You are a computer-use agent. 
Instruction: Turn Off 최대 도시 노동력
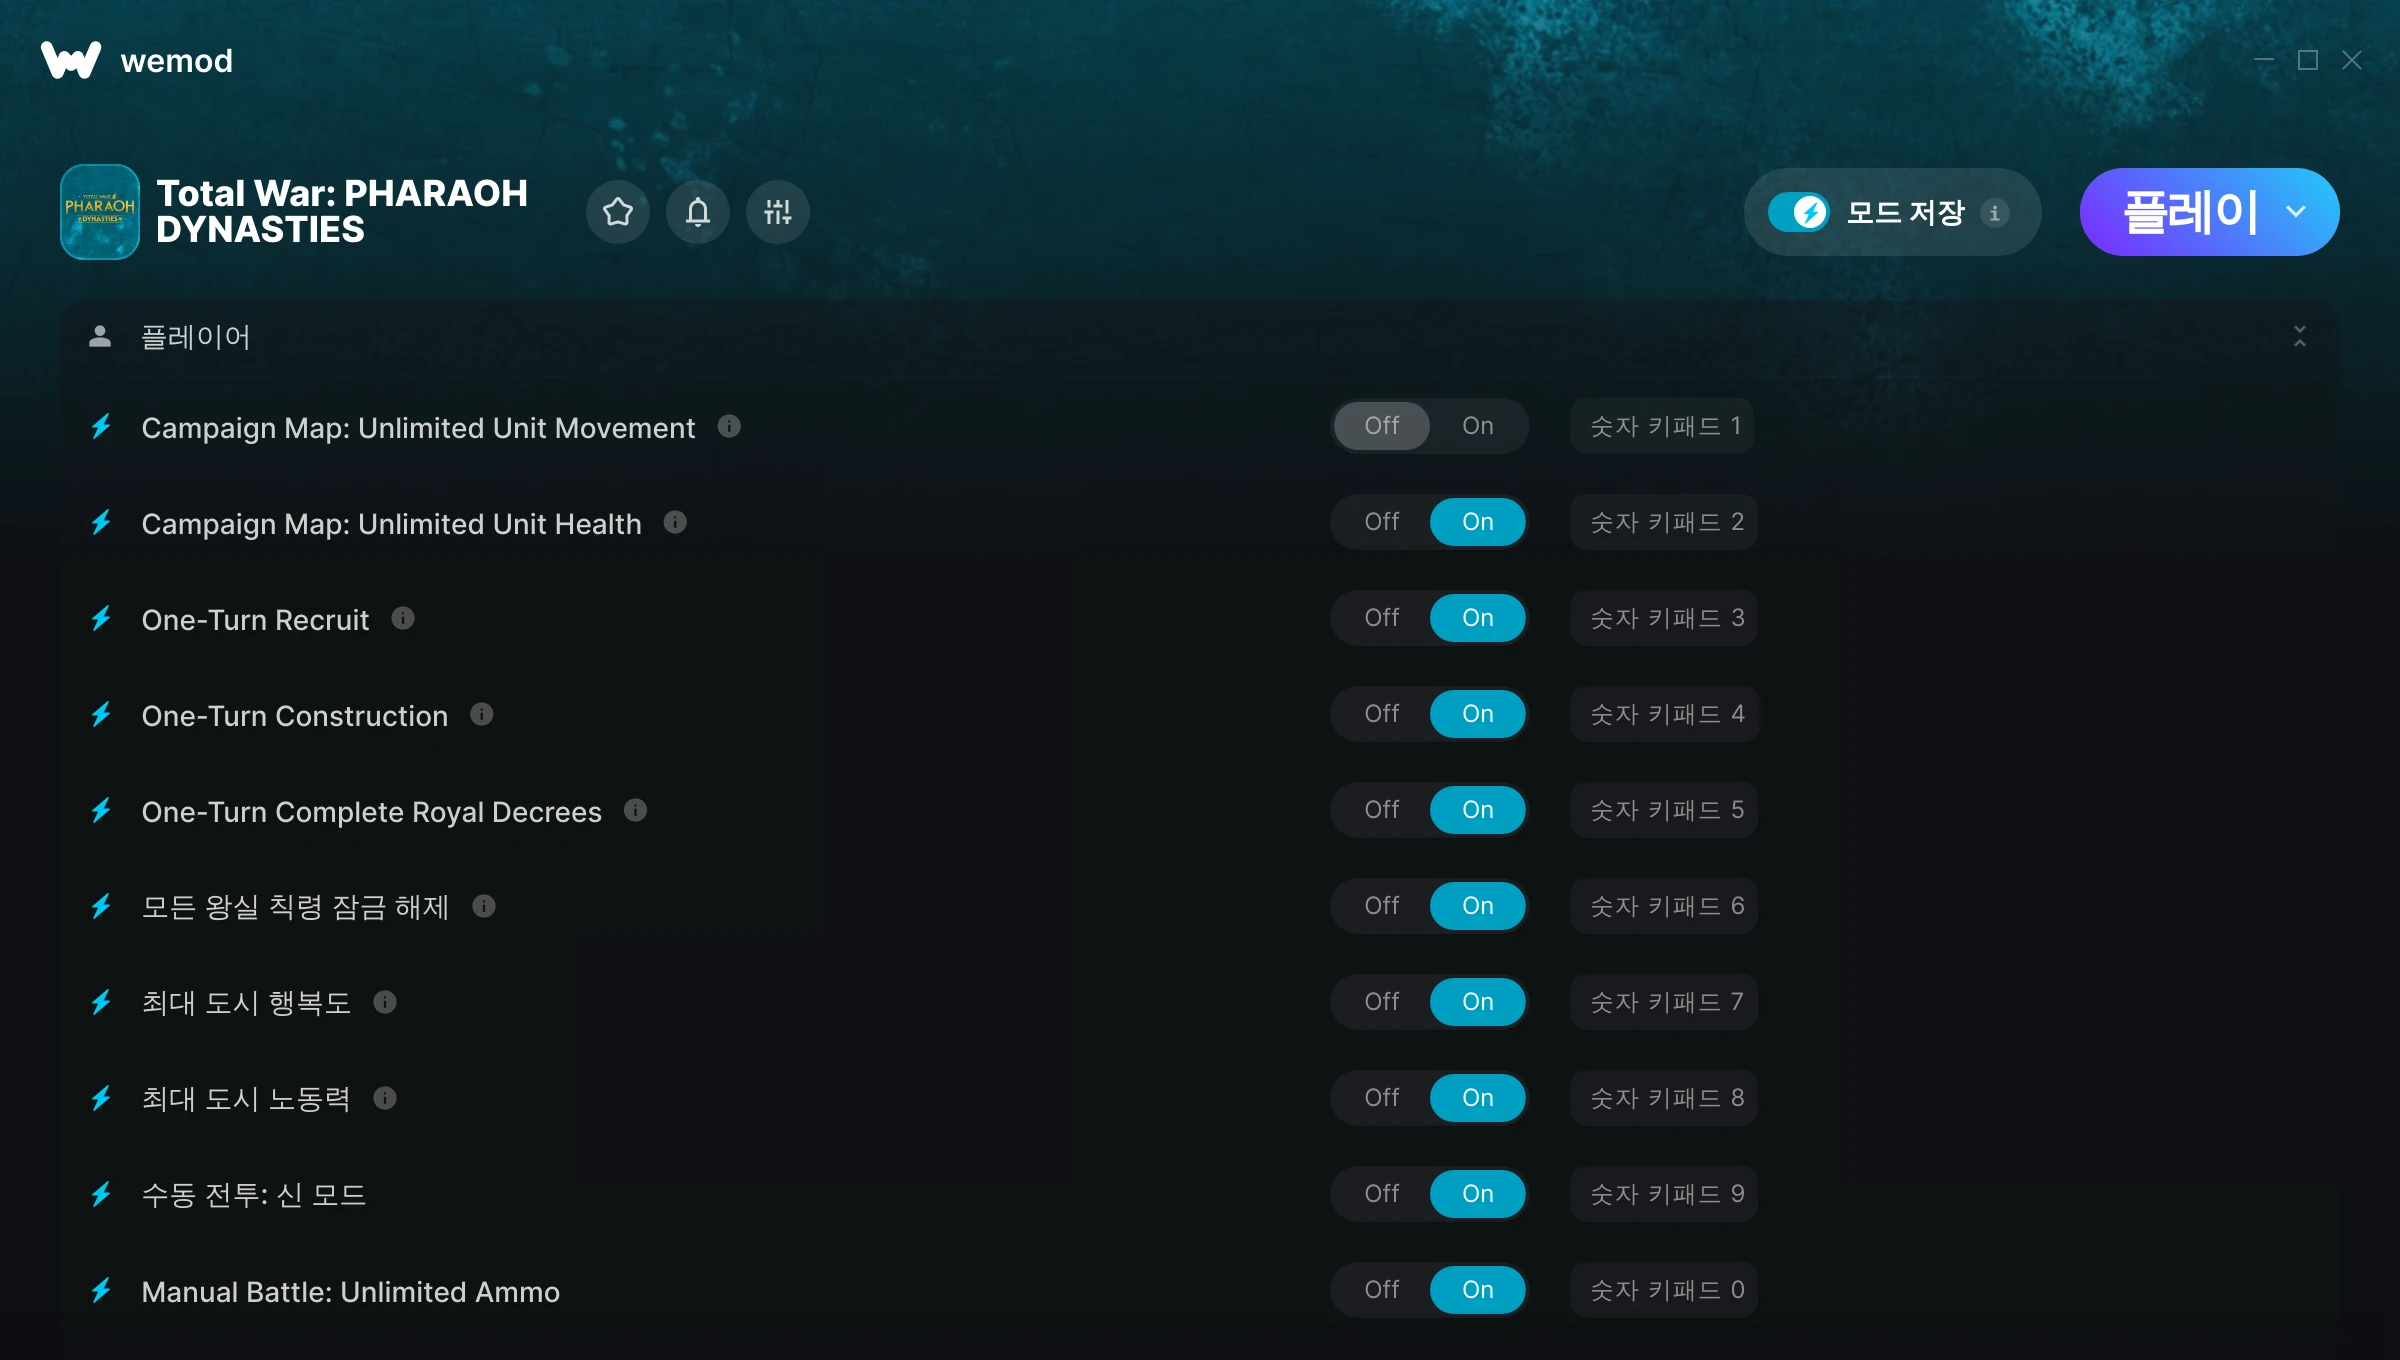1382,1098
